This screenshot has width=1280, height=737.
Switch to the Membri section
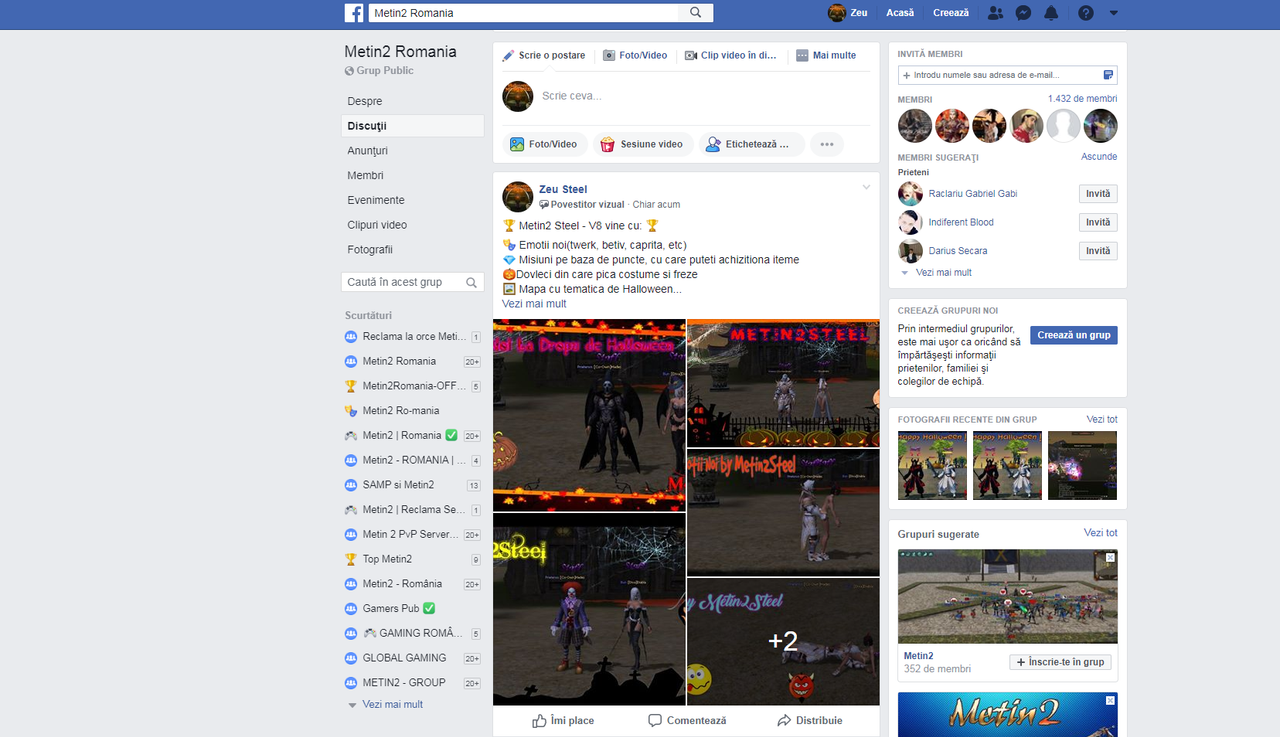tap(366, 175)
